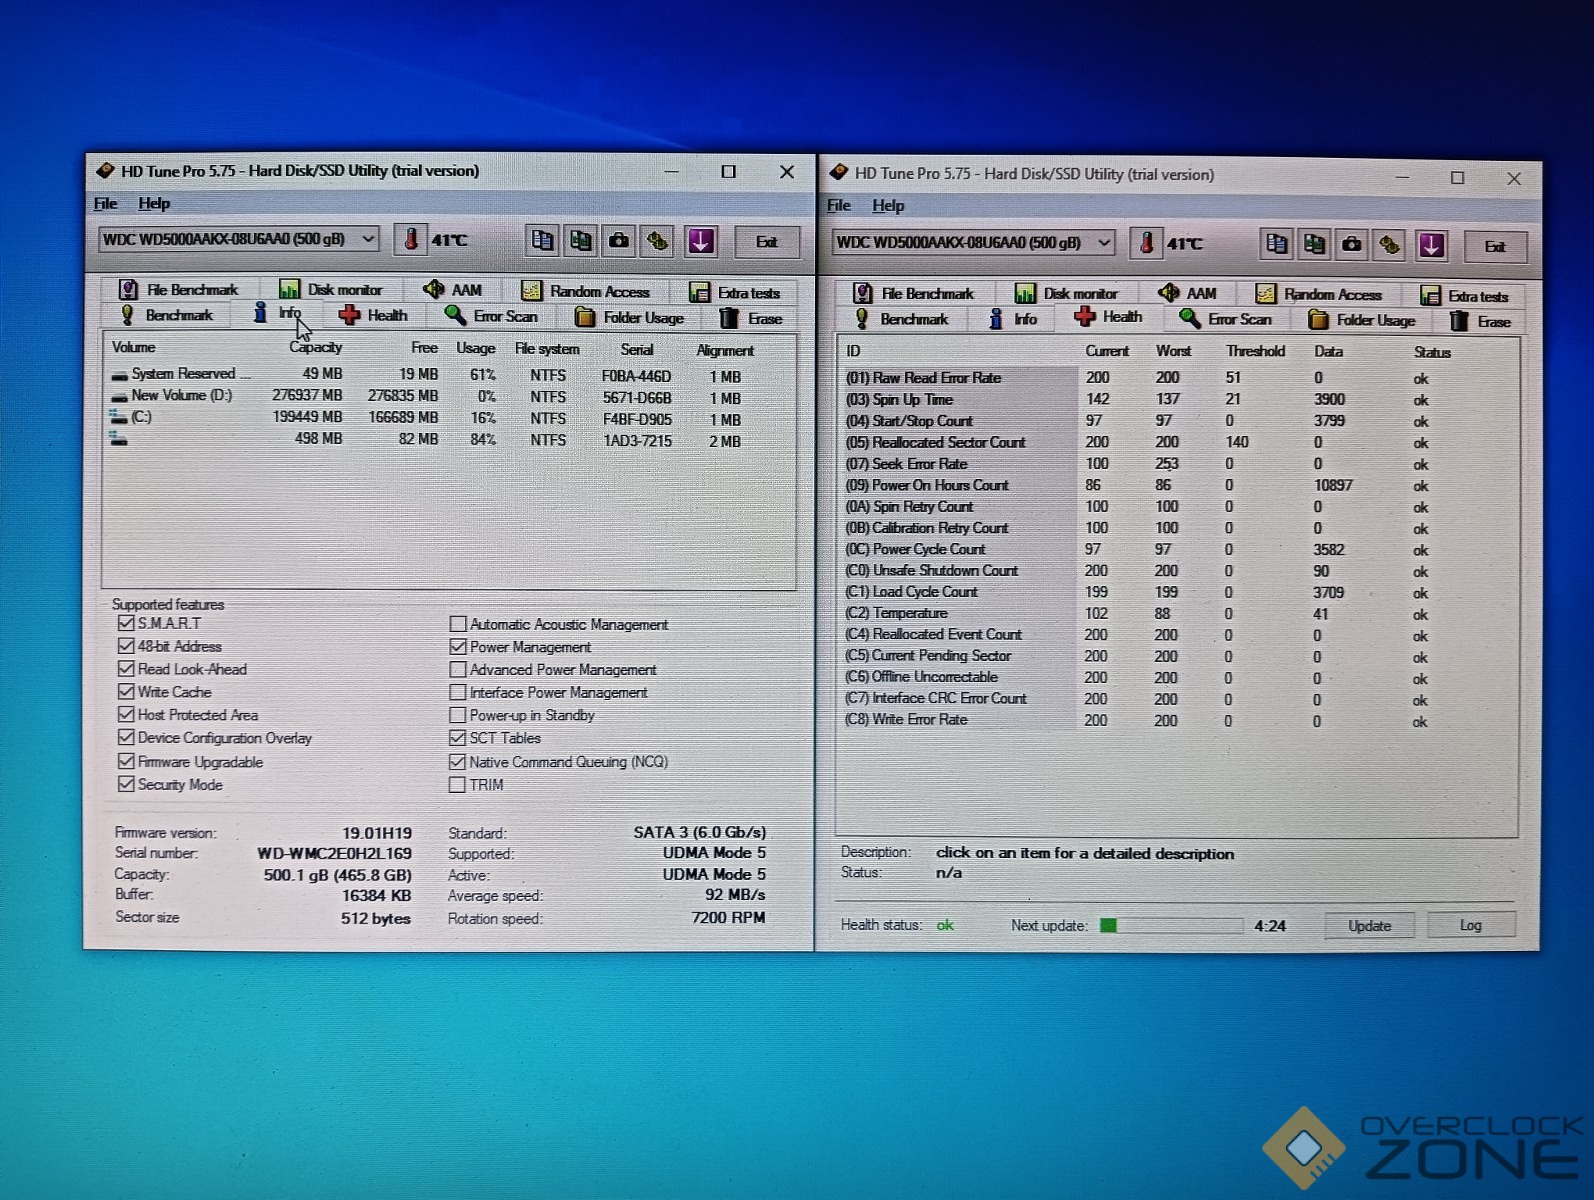Click copy screenshot icon in left window toolbar
The image size is (1594, 1200).
pyautogui.click(x=580, y=240)
